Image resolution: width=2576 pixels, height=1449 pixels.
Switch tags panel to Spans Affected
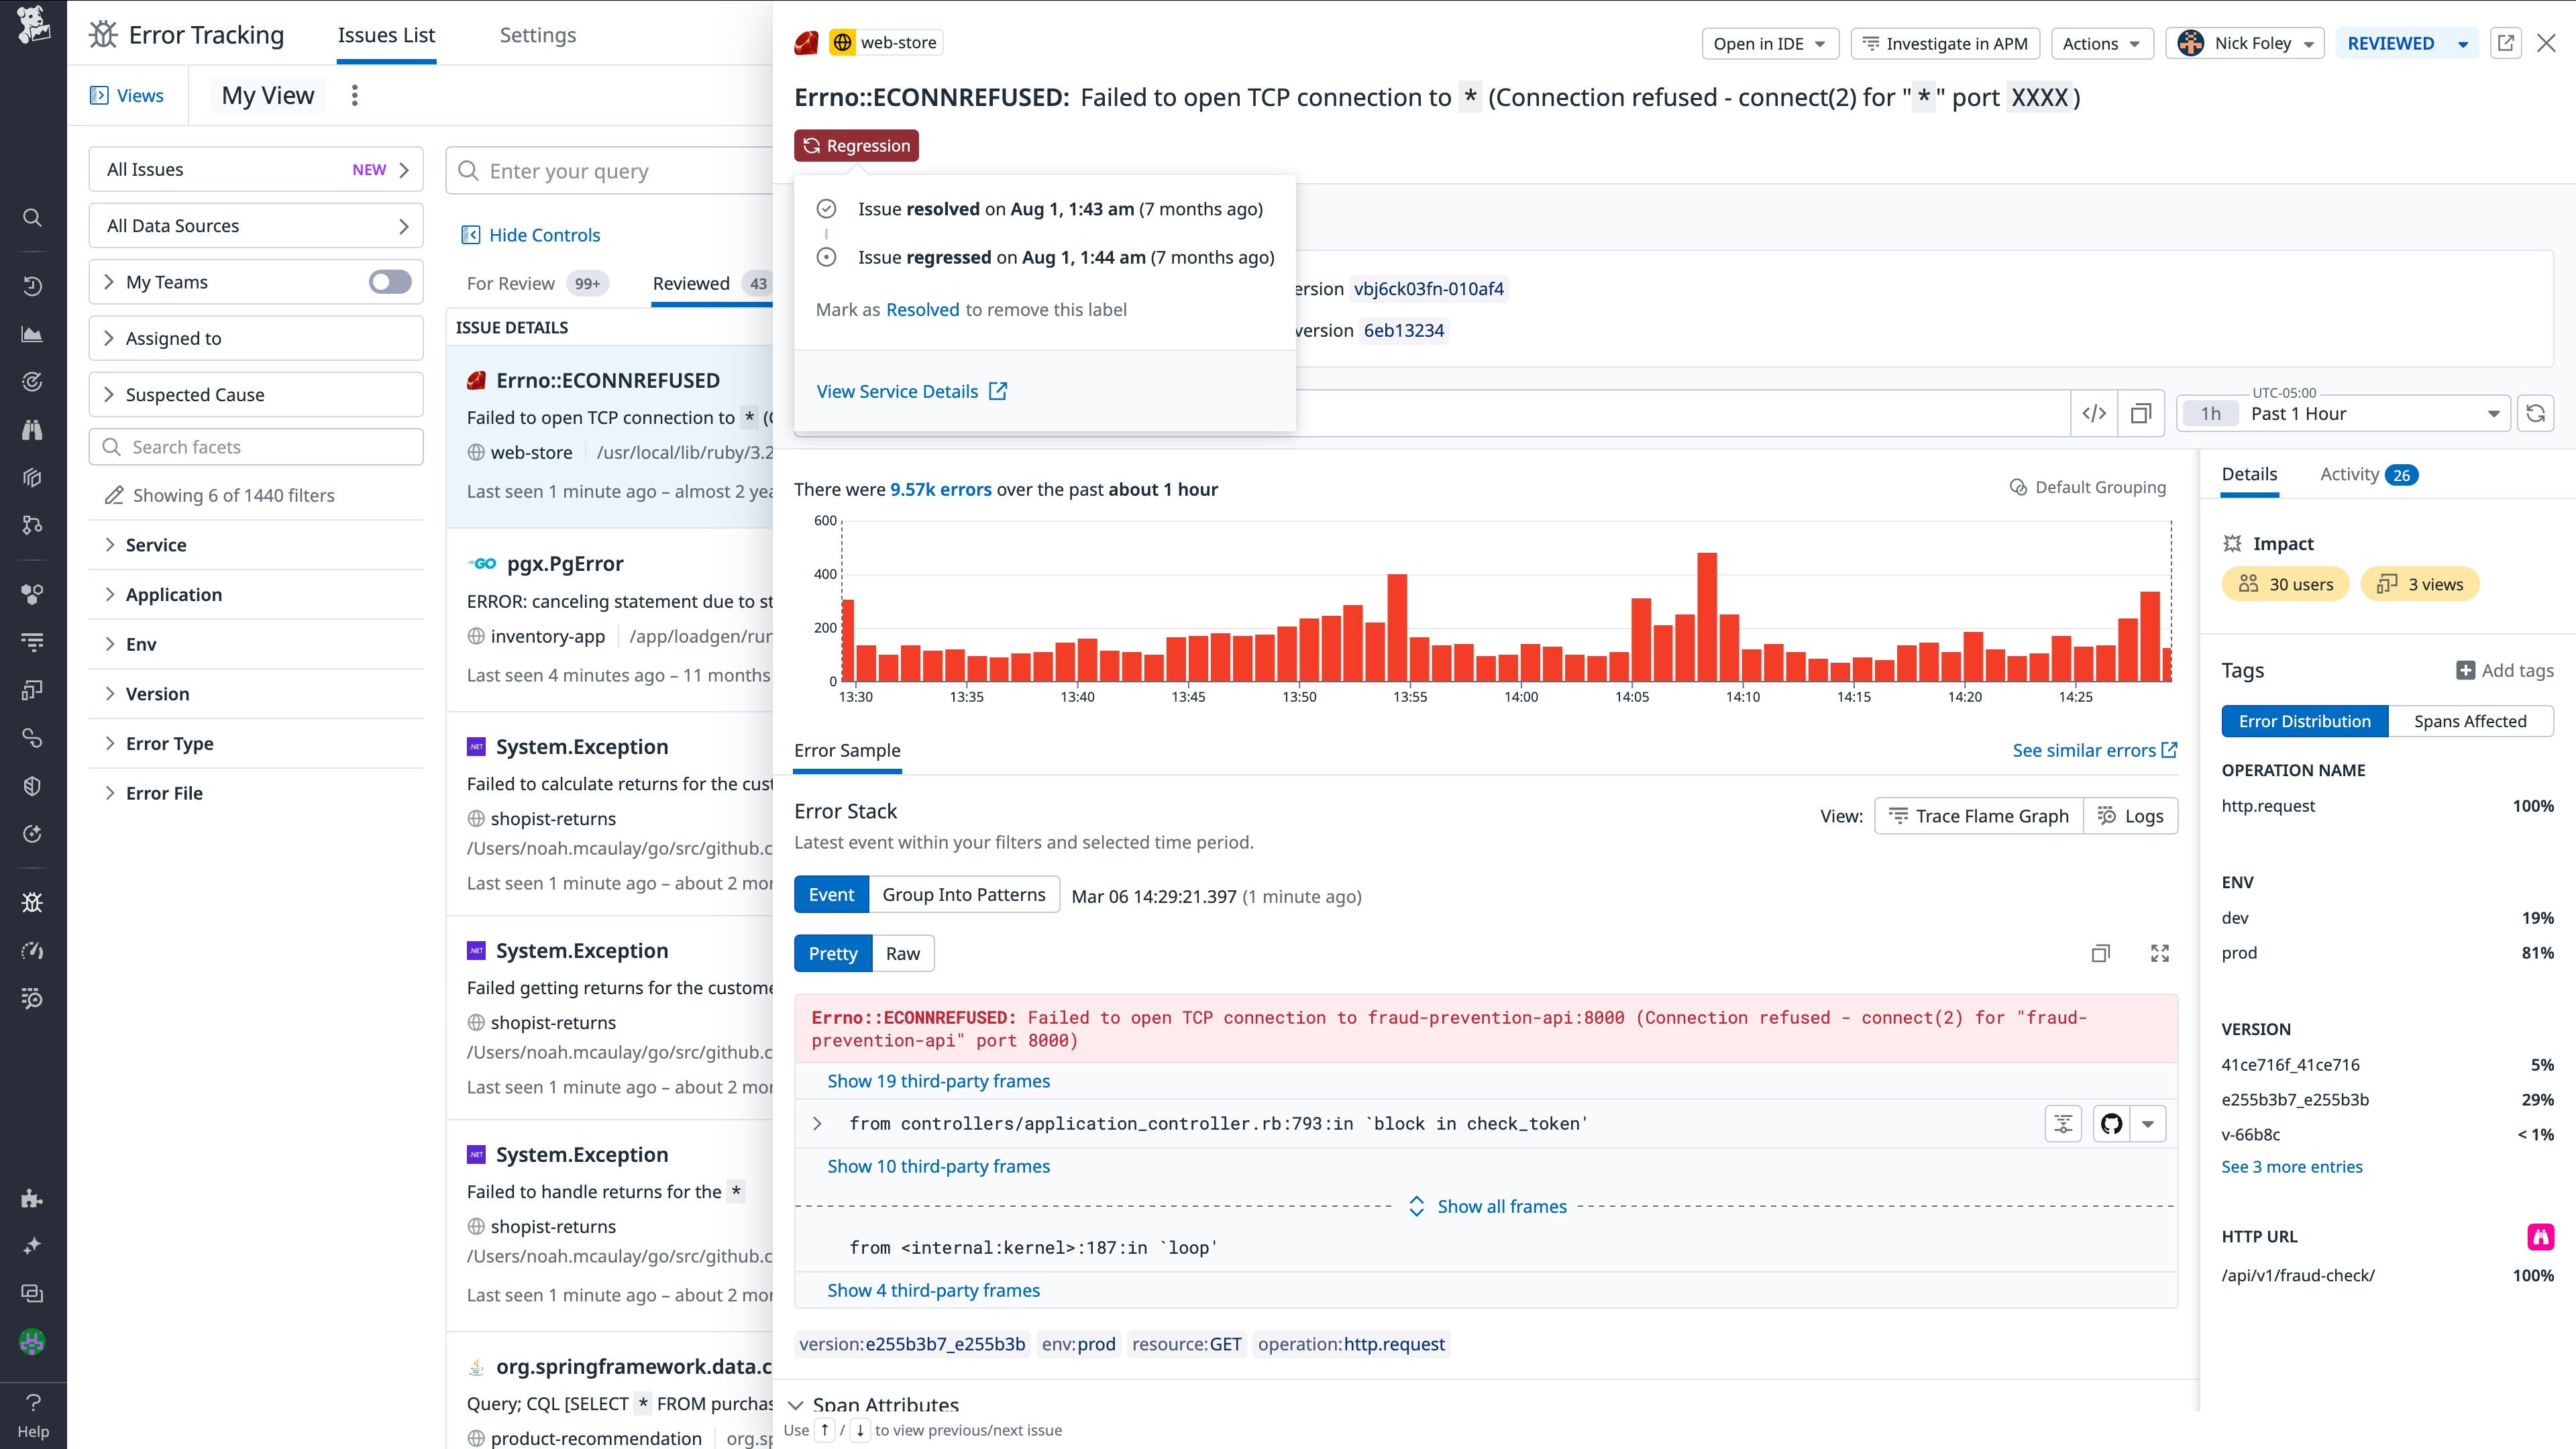tap(2471, 721)
